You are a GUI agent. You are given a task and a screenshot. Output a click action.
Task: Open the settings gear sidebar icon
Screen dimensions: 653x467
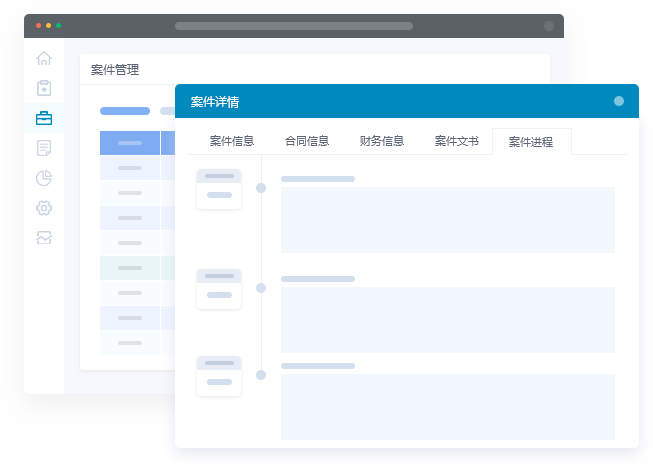pyautogui.click(x=44, y=208)
